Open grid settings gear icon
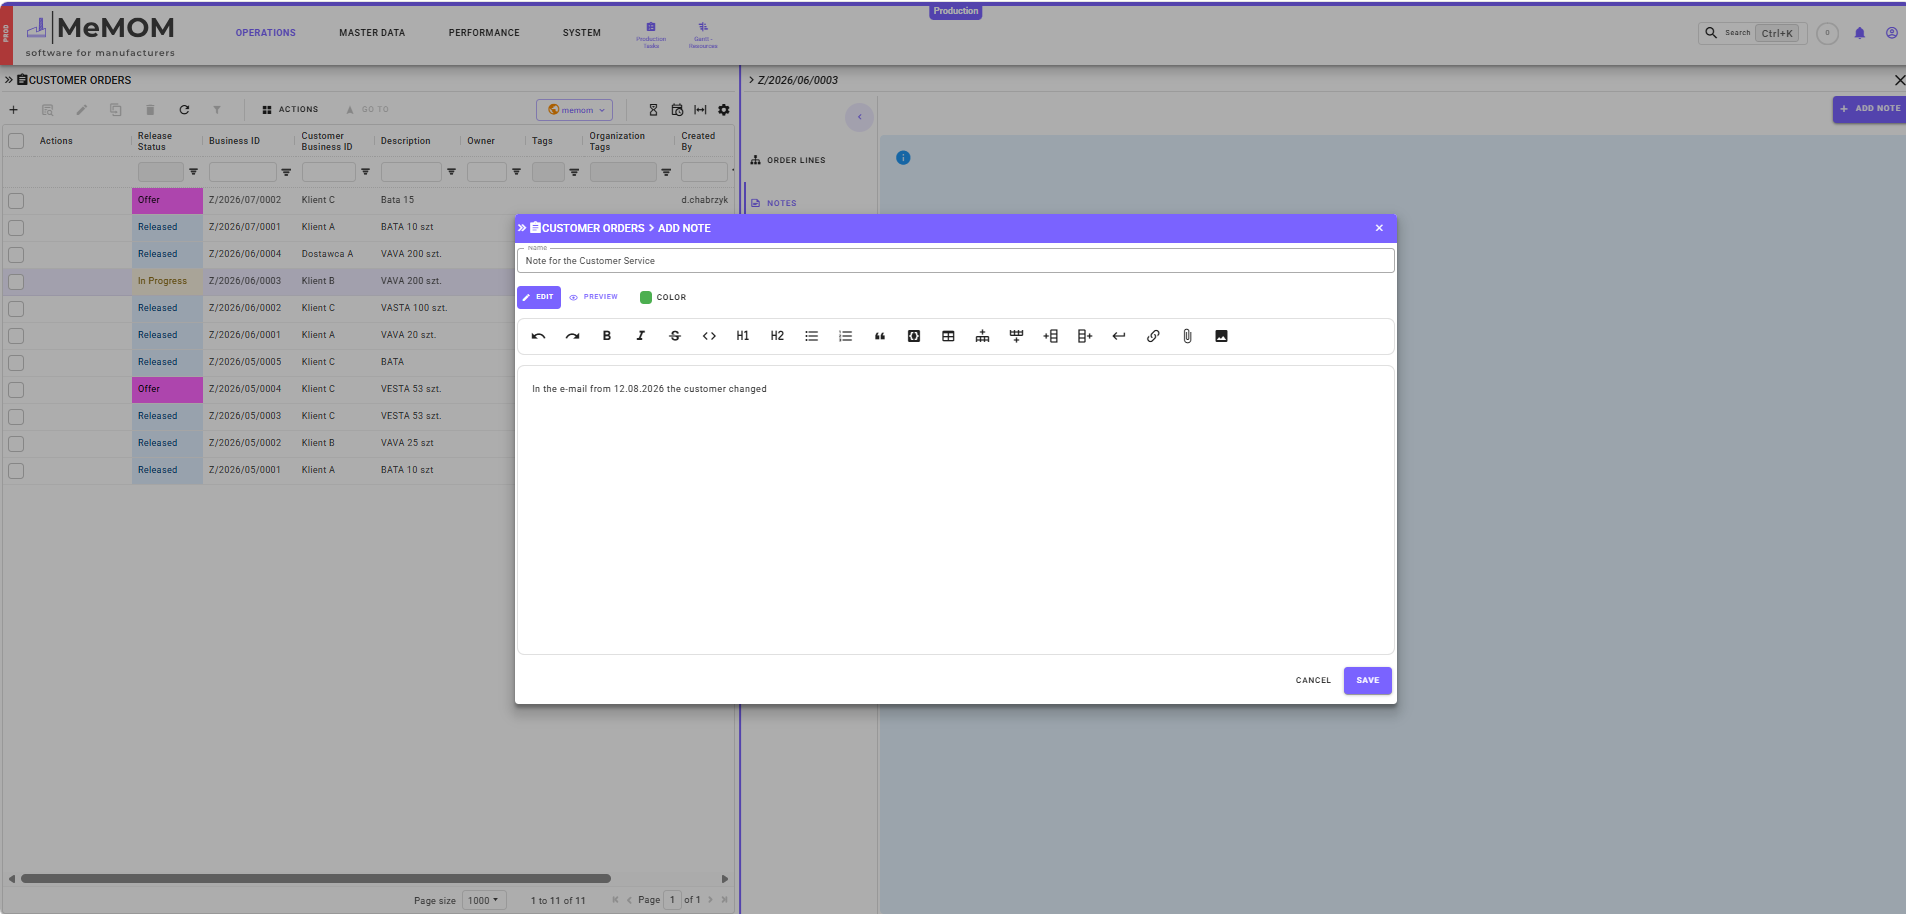This screenshot has width=1906, height=914. [x=724, y=110]
